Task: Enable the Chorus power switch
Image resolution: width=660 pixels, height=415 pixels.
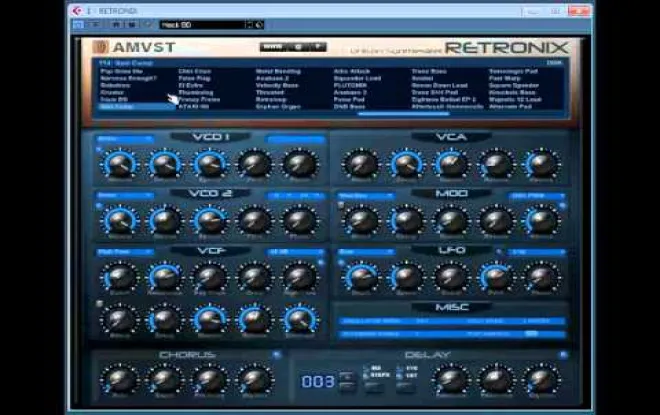Action: click(277, 355)
